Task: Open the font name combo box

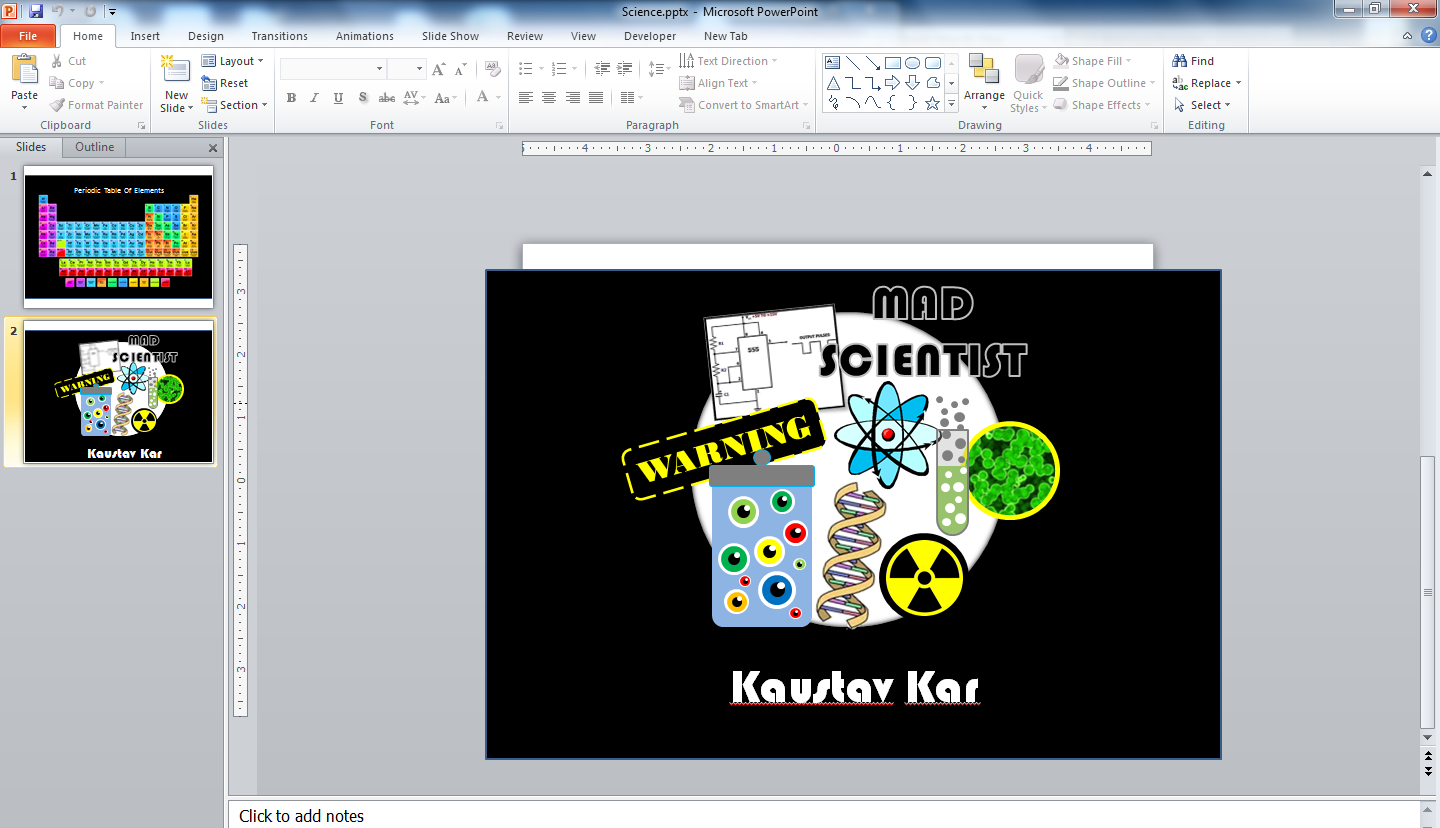Action: point(333,69)
